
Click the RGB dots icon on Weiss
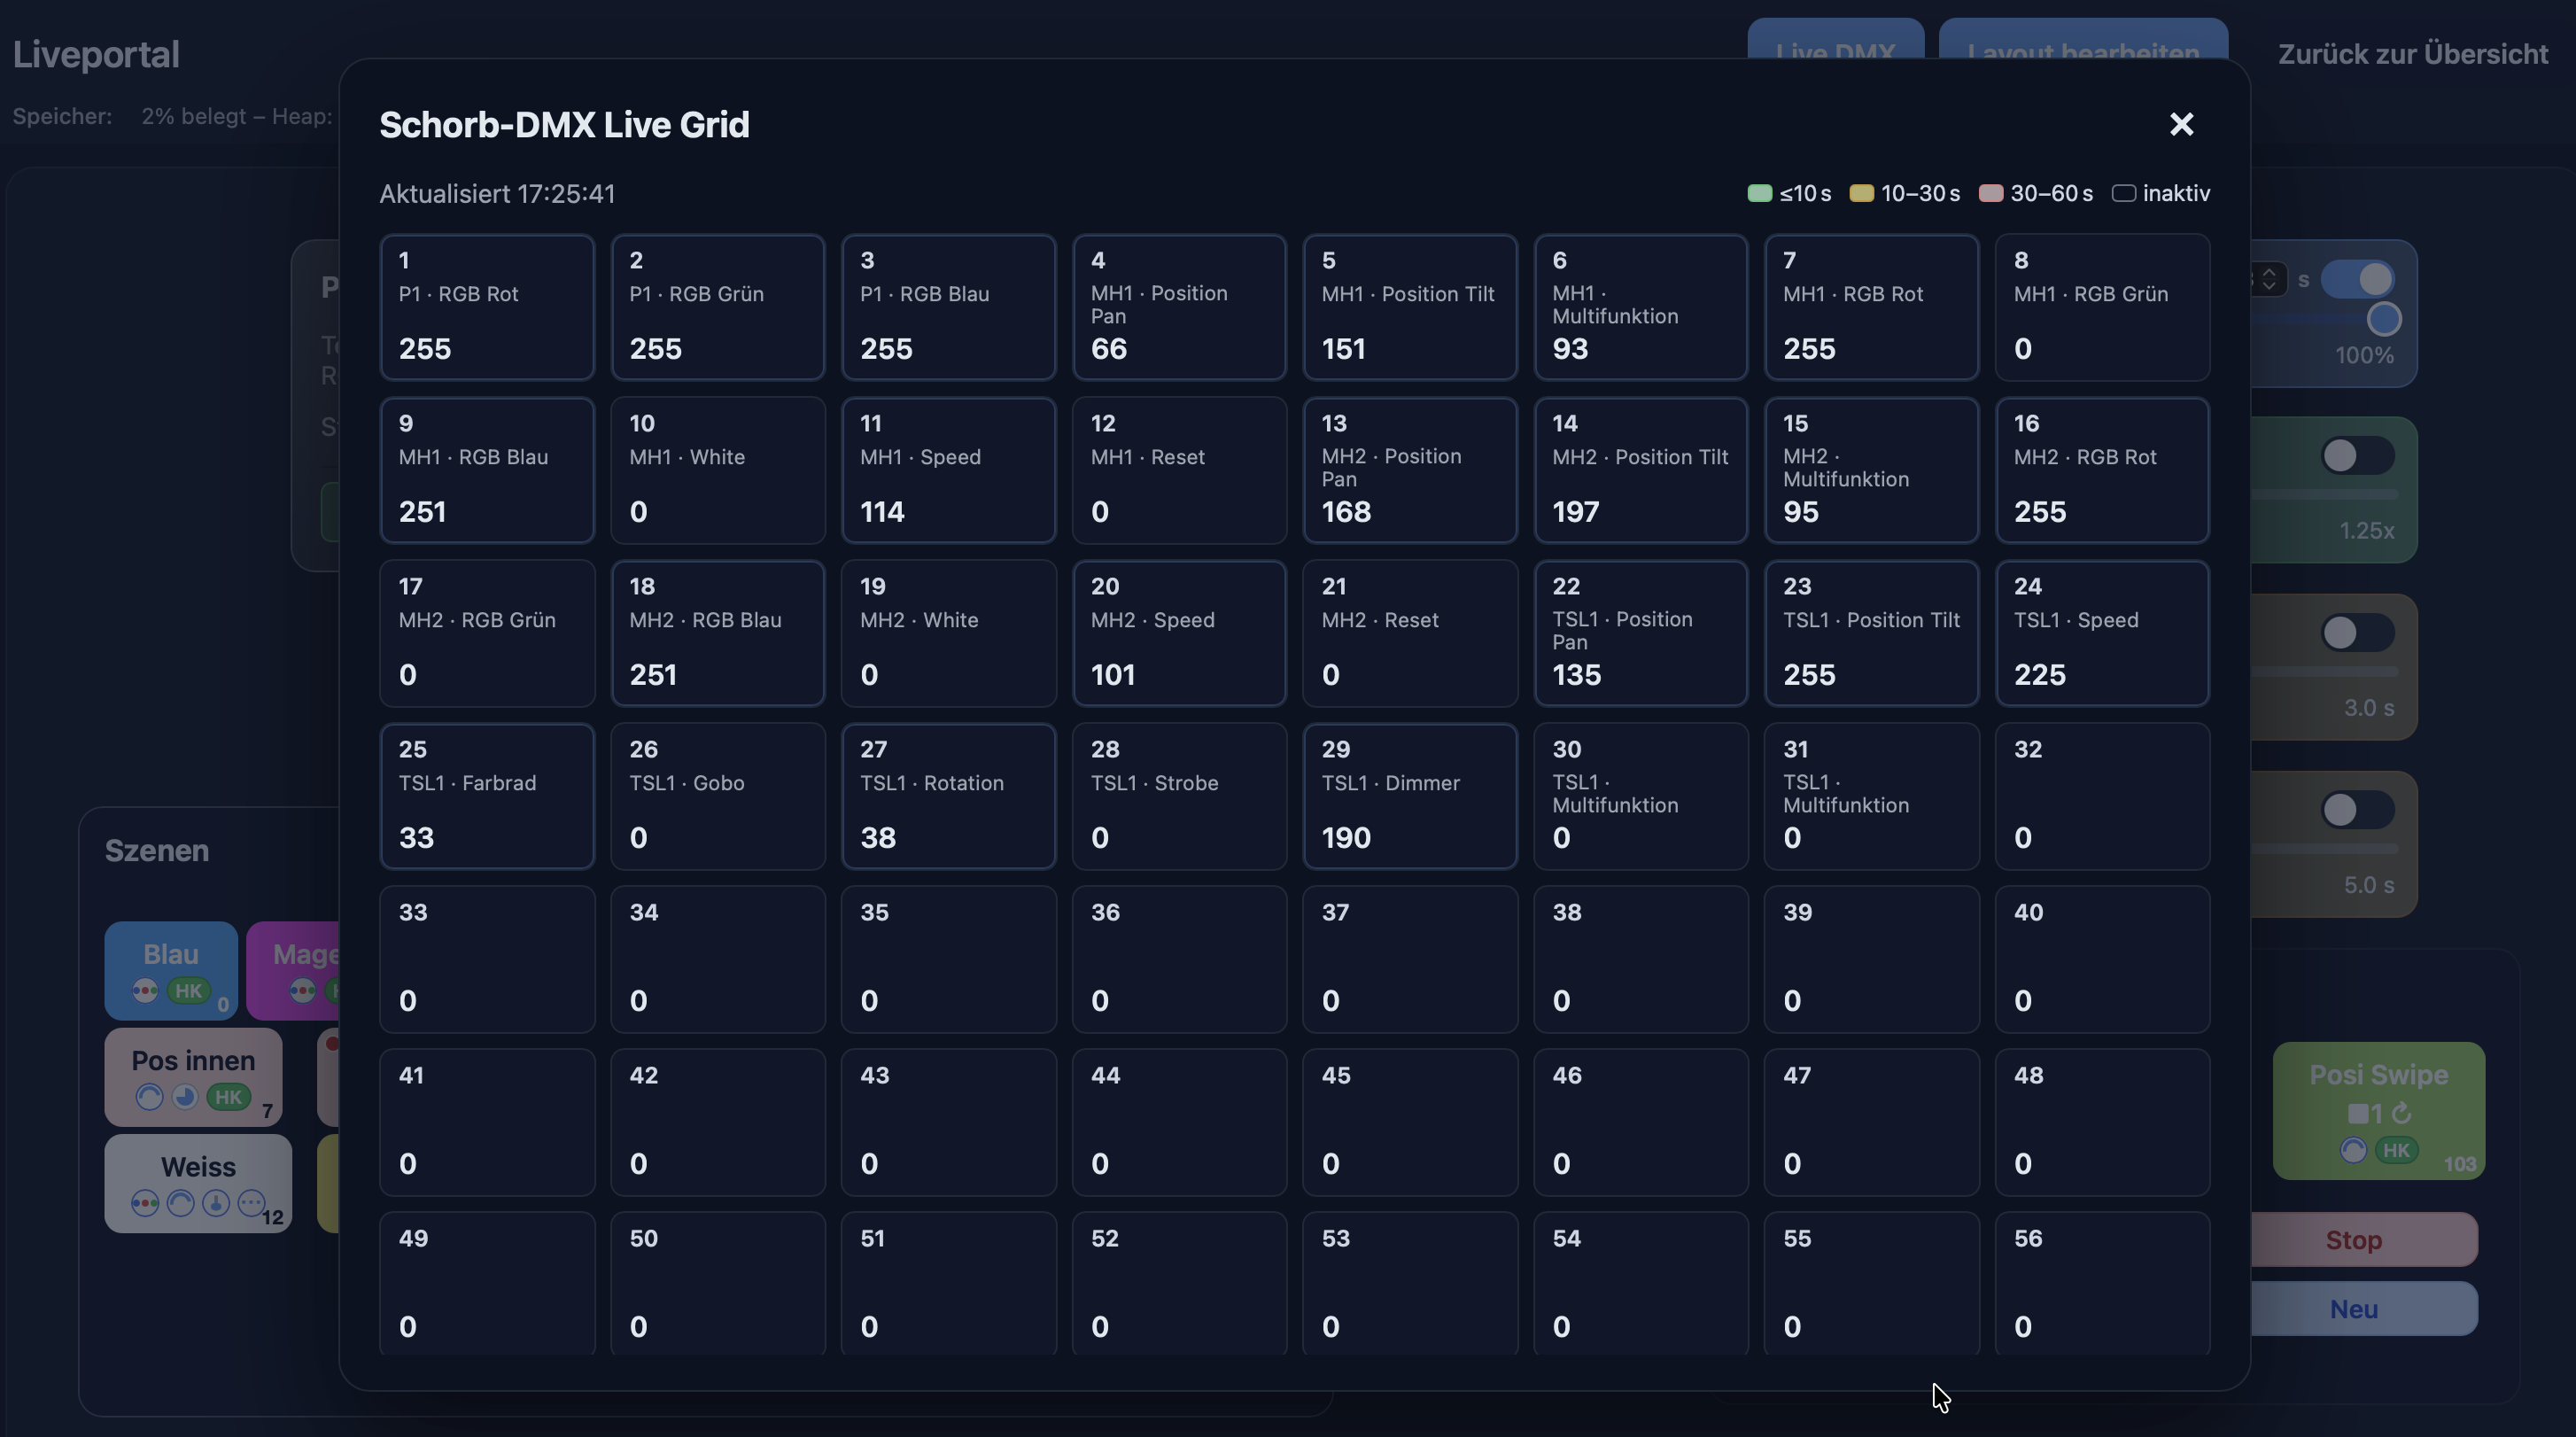pos(145,1203)
